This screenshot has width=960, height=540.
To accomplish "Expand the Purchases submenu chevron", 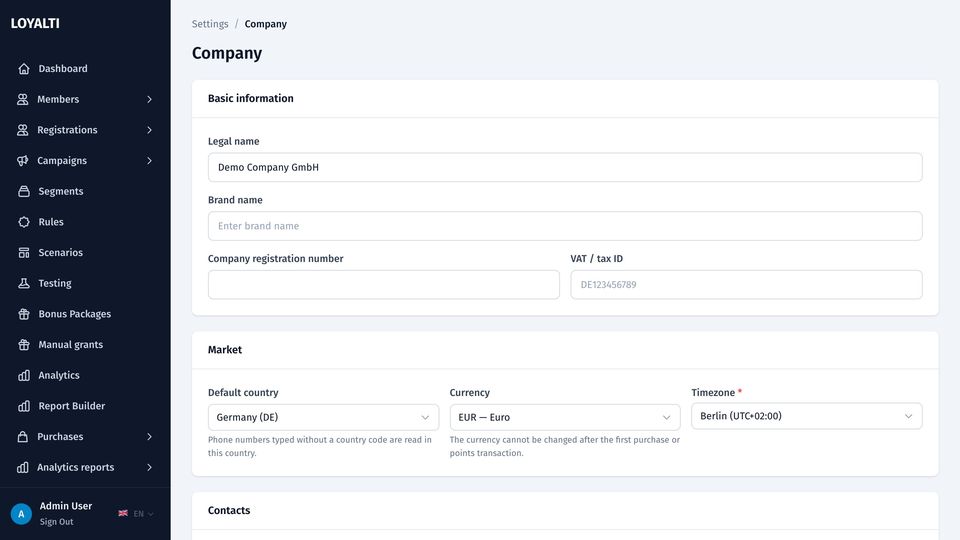I will coord(149,437).
